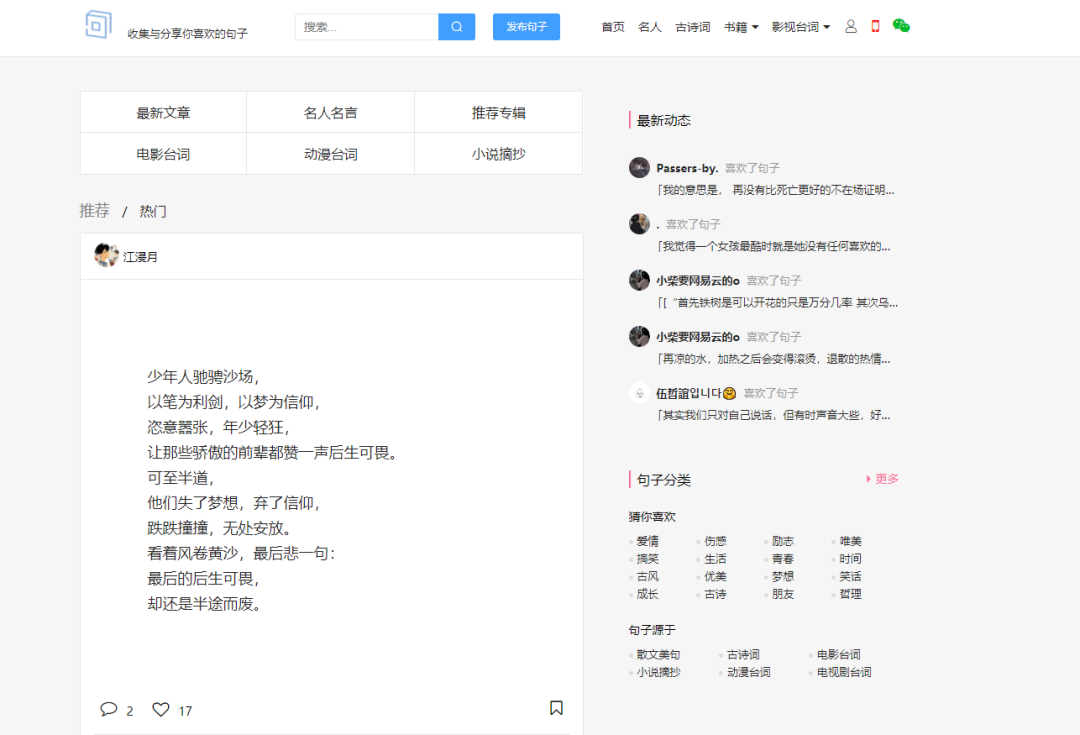Open the 动漫台词 tile in the grid
The height and width of the screenshot is (735, 1080).
[x=330, y=154]
